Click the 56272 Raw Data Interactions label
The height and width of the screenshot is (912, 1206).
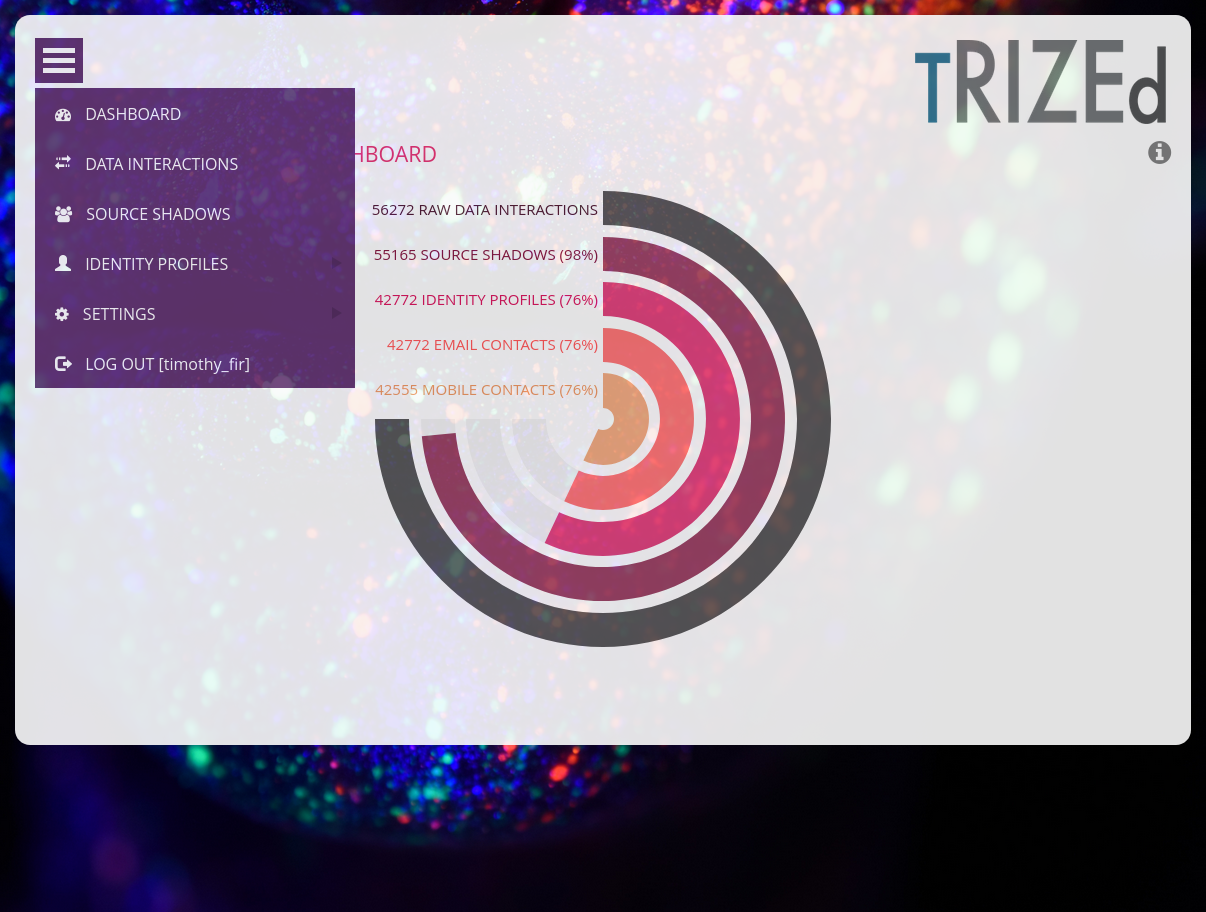[x=485, y=210]
